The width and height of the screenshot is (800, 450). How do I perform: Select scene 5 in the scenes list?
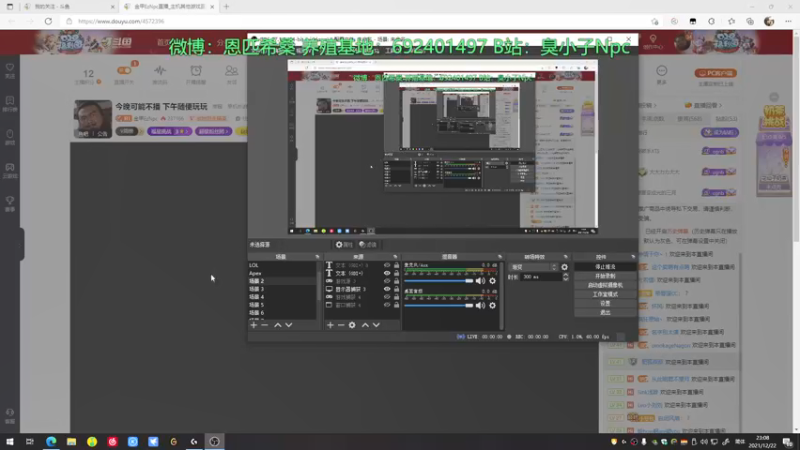[x=282, y=305]
